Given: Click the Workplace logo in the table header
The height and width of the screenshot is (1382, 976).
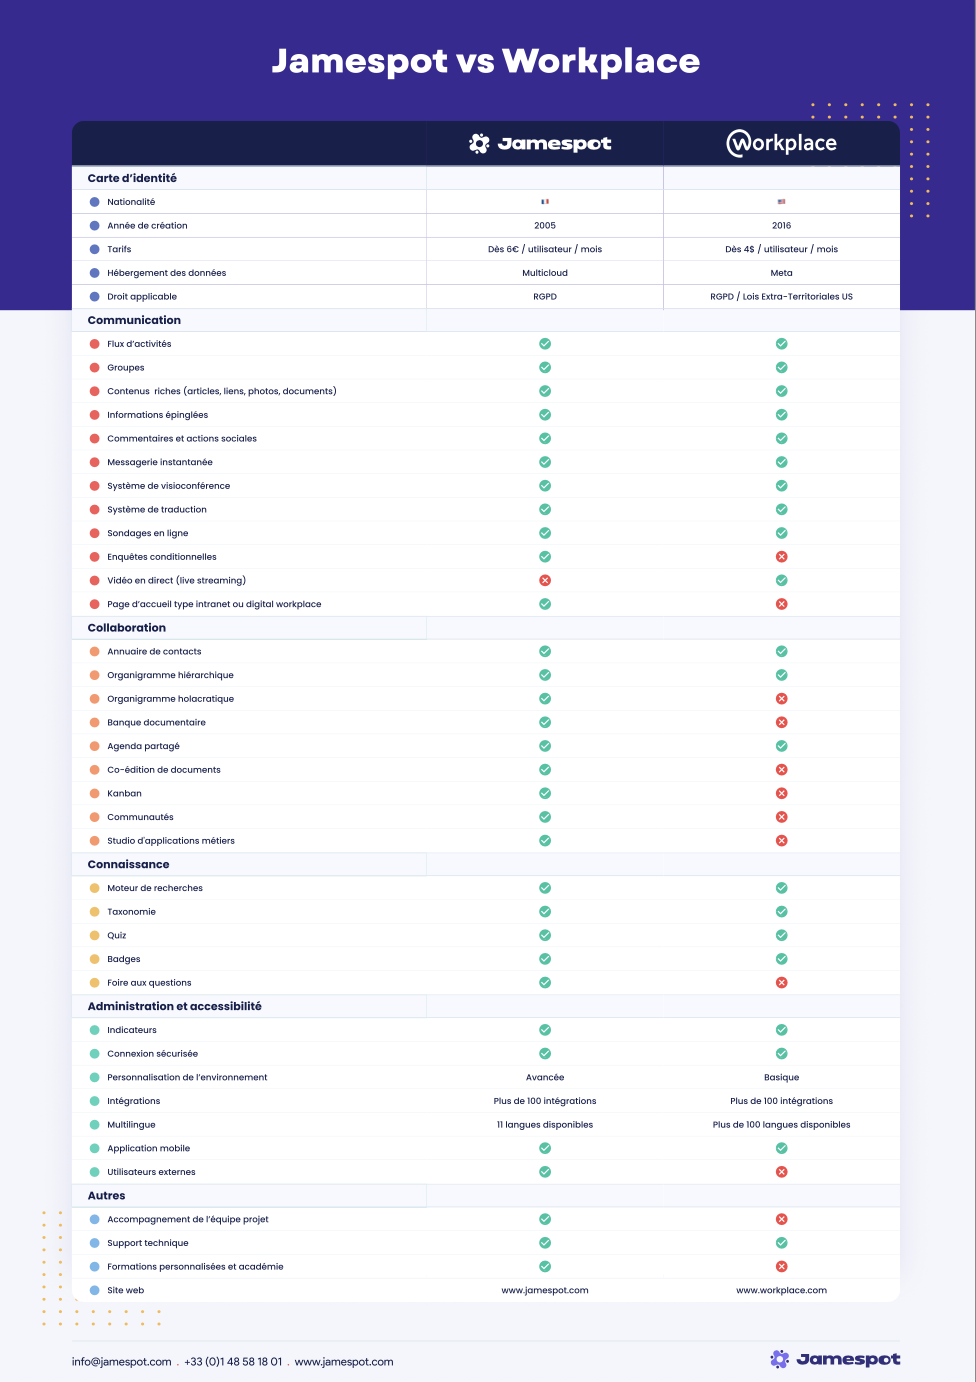Looking at the screenshot, I should click(x=781, y=143).
